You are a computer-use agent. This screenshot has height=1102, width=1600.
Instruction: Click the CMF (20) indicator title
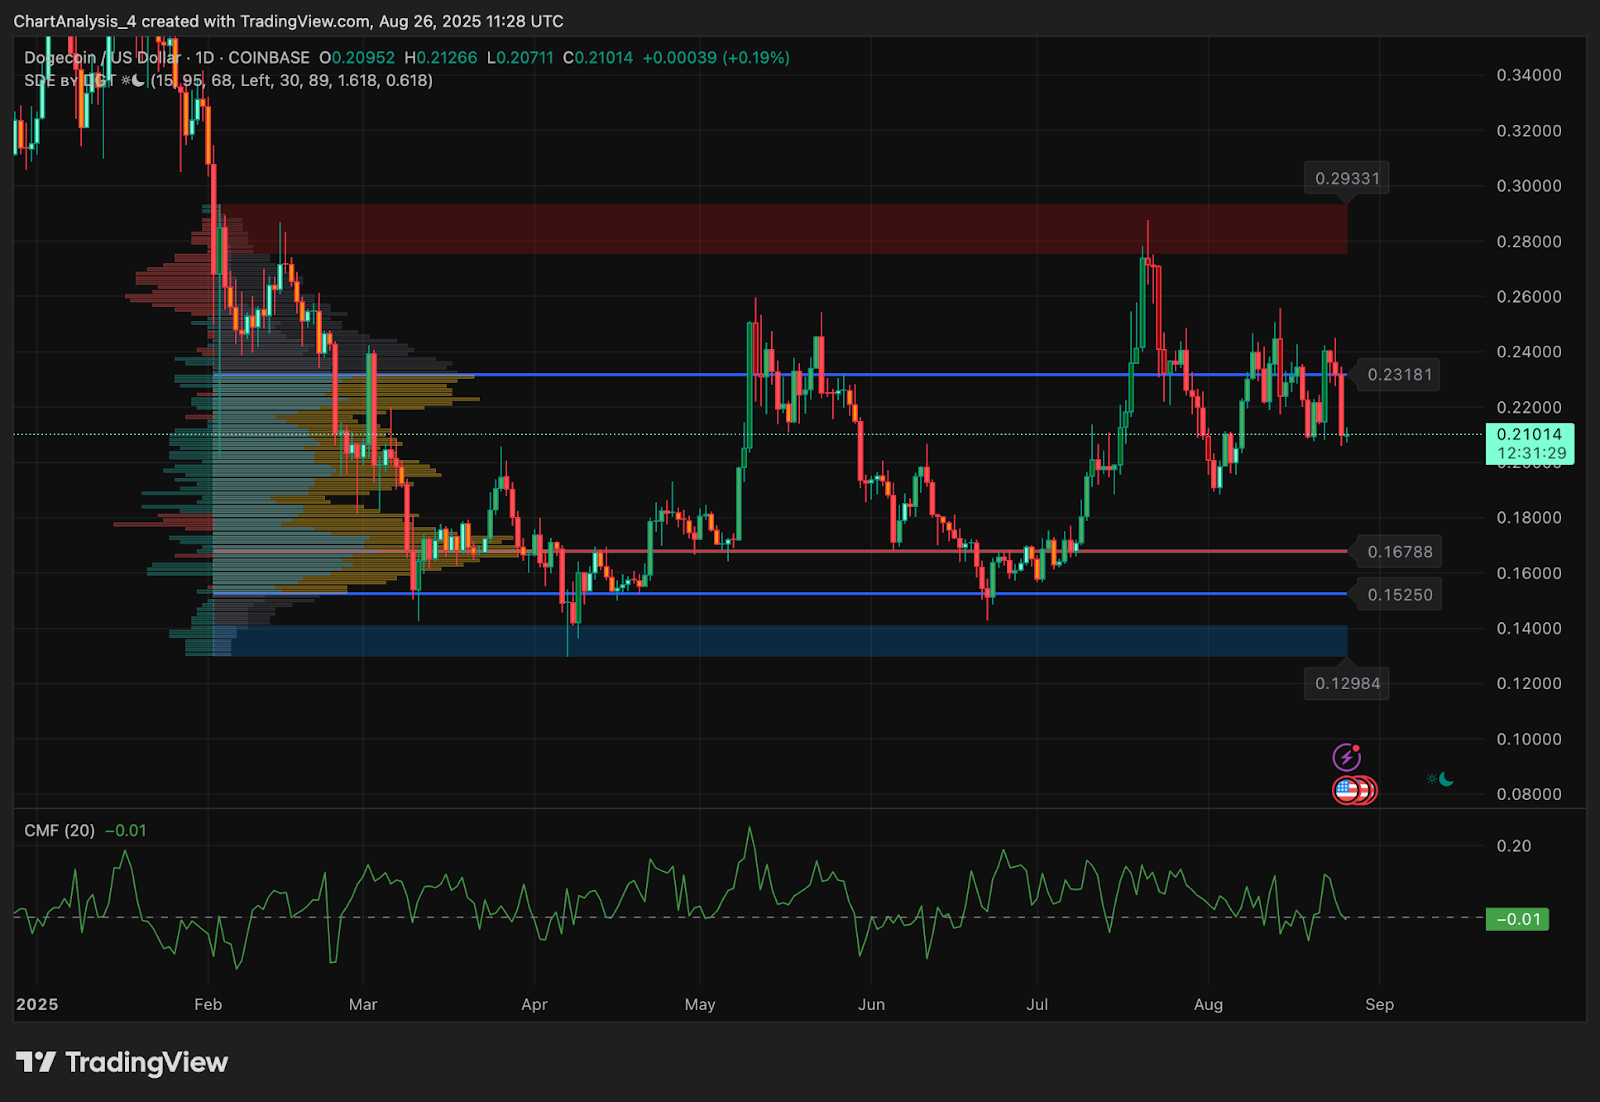tap(59, 831)
